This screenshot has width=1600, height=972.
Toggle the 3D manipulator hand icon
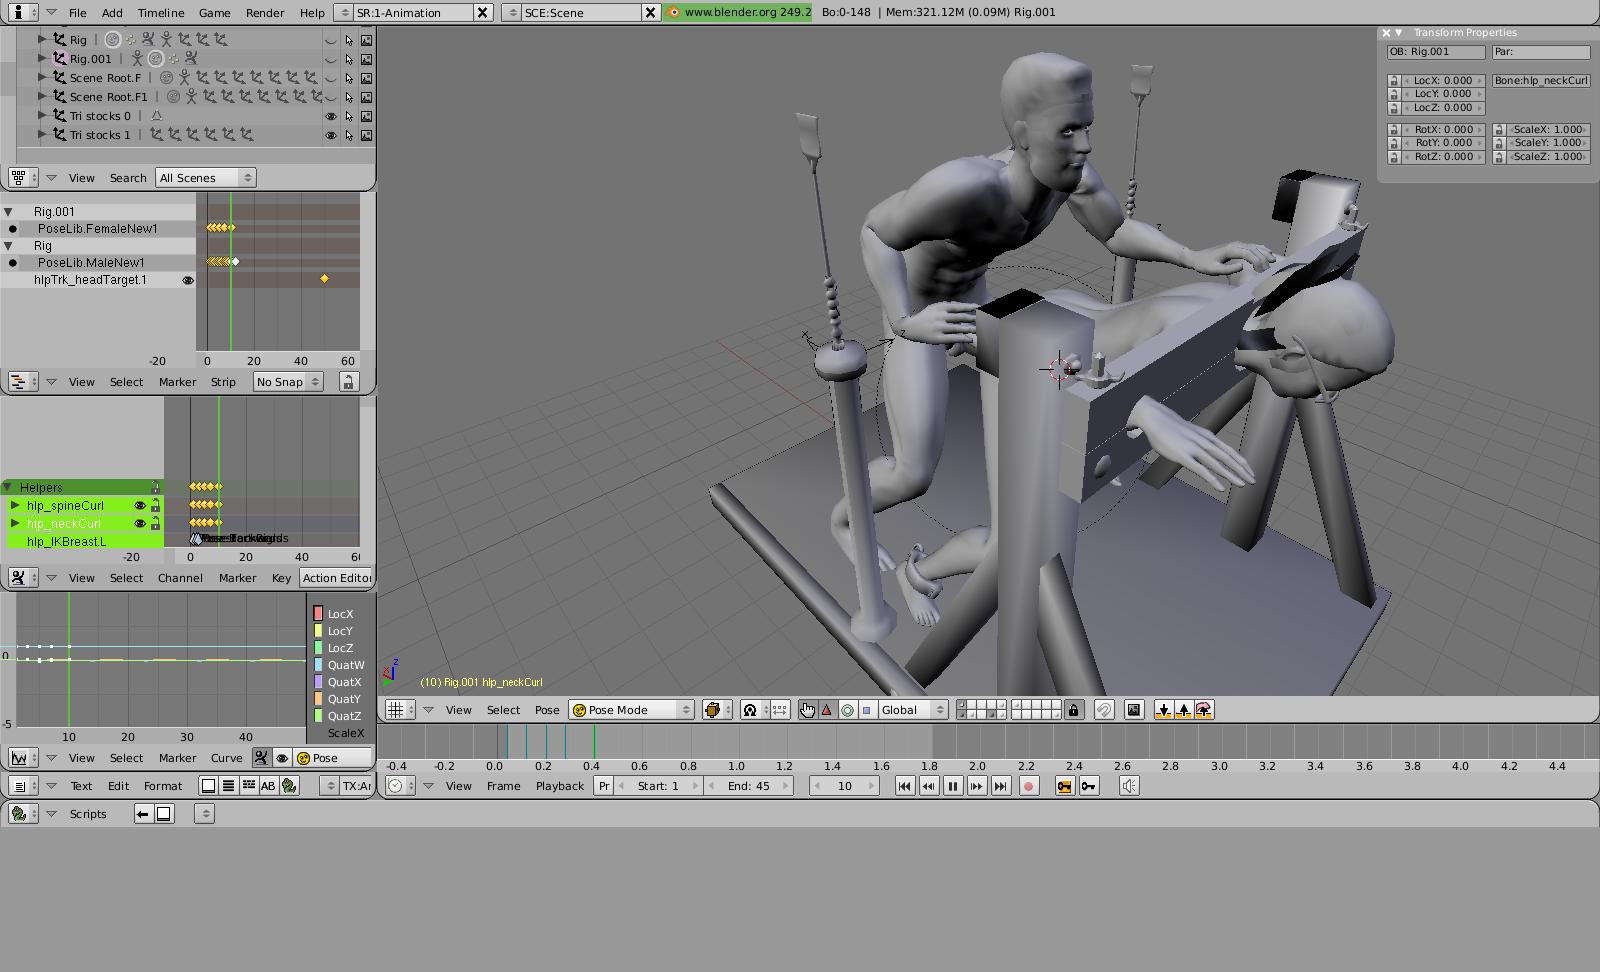click(807, 710)
